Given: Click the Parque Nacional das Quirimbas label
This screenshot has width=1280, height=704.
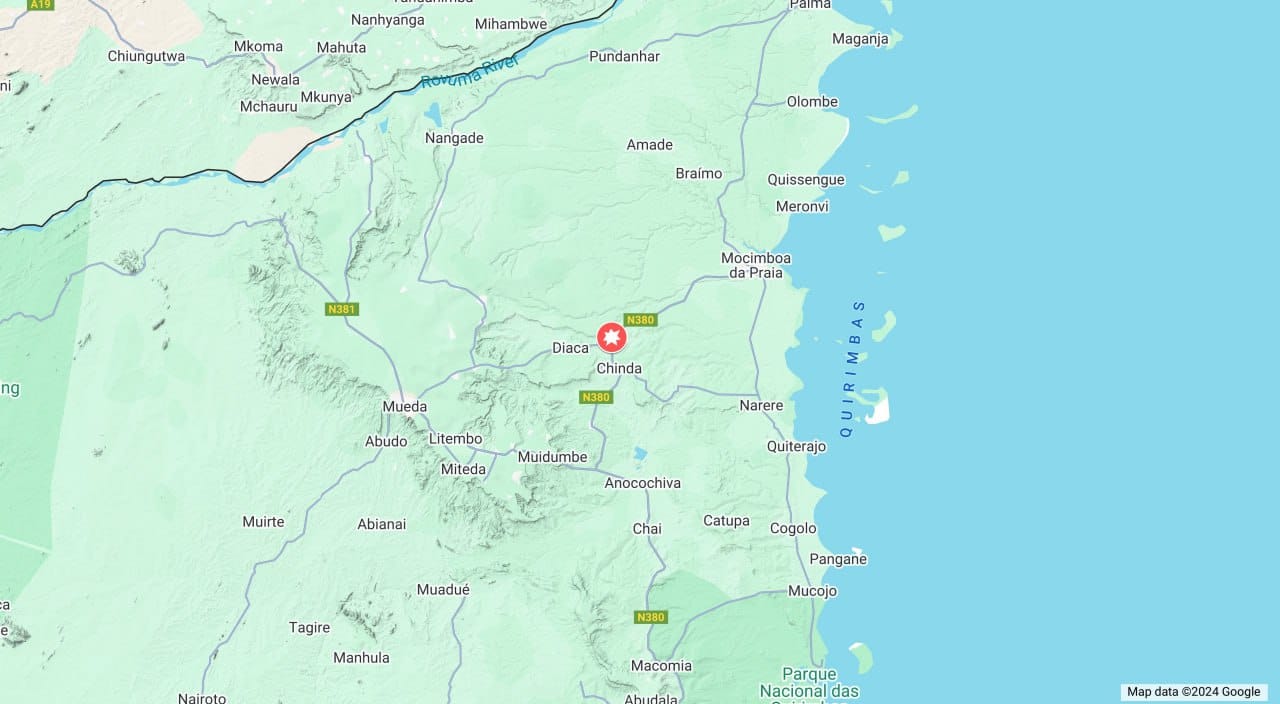Looking at the screenshot, I should pos(809,684).
